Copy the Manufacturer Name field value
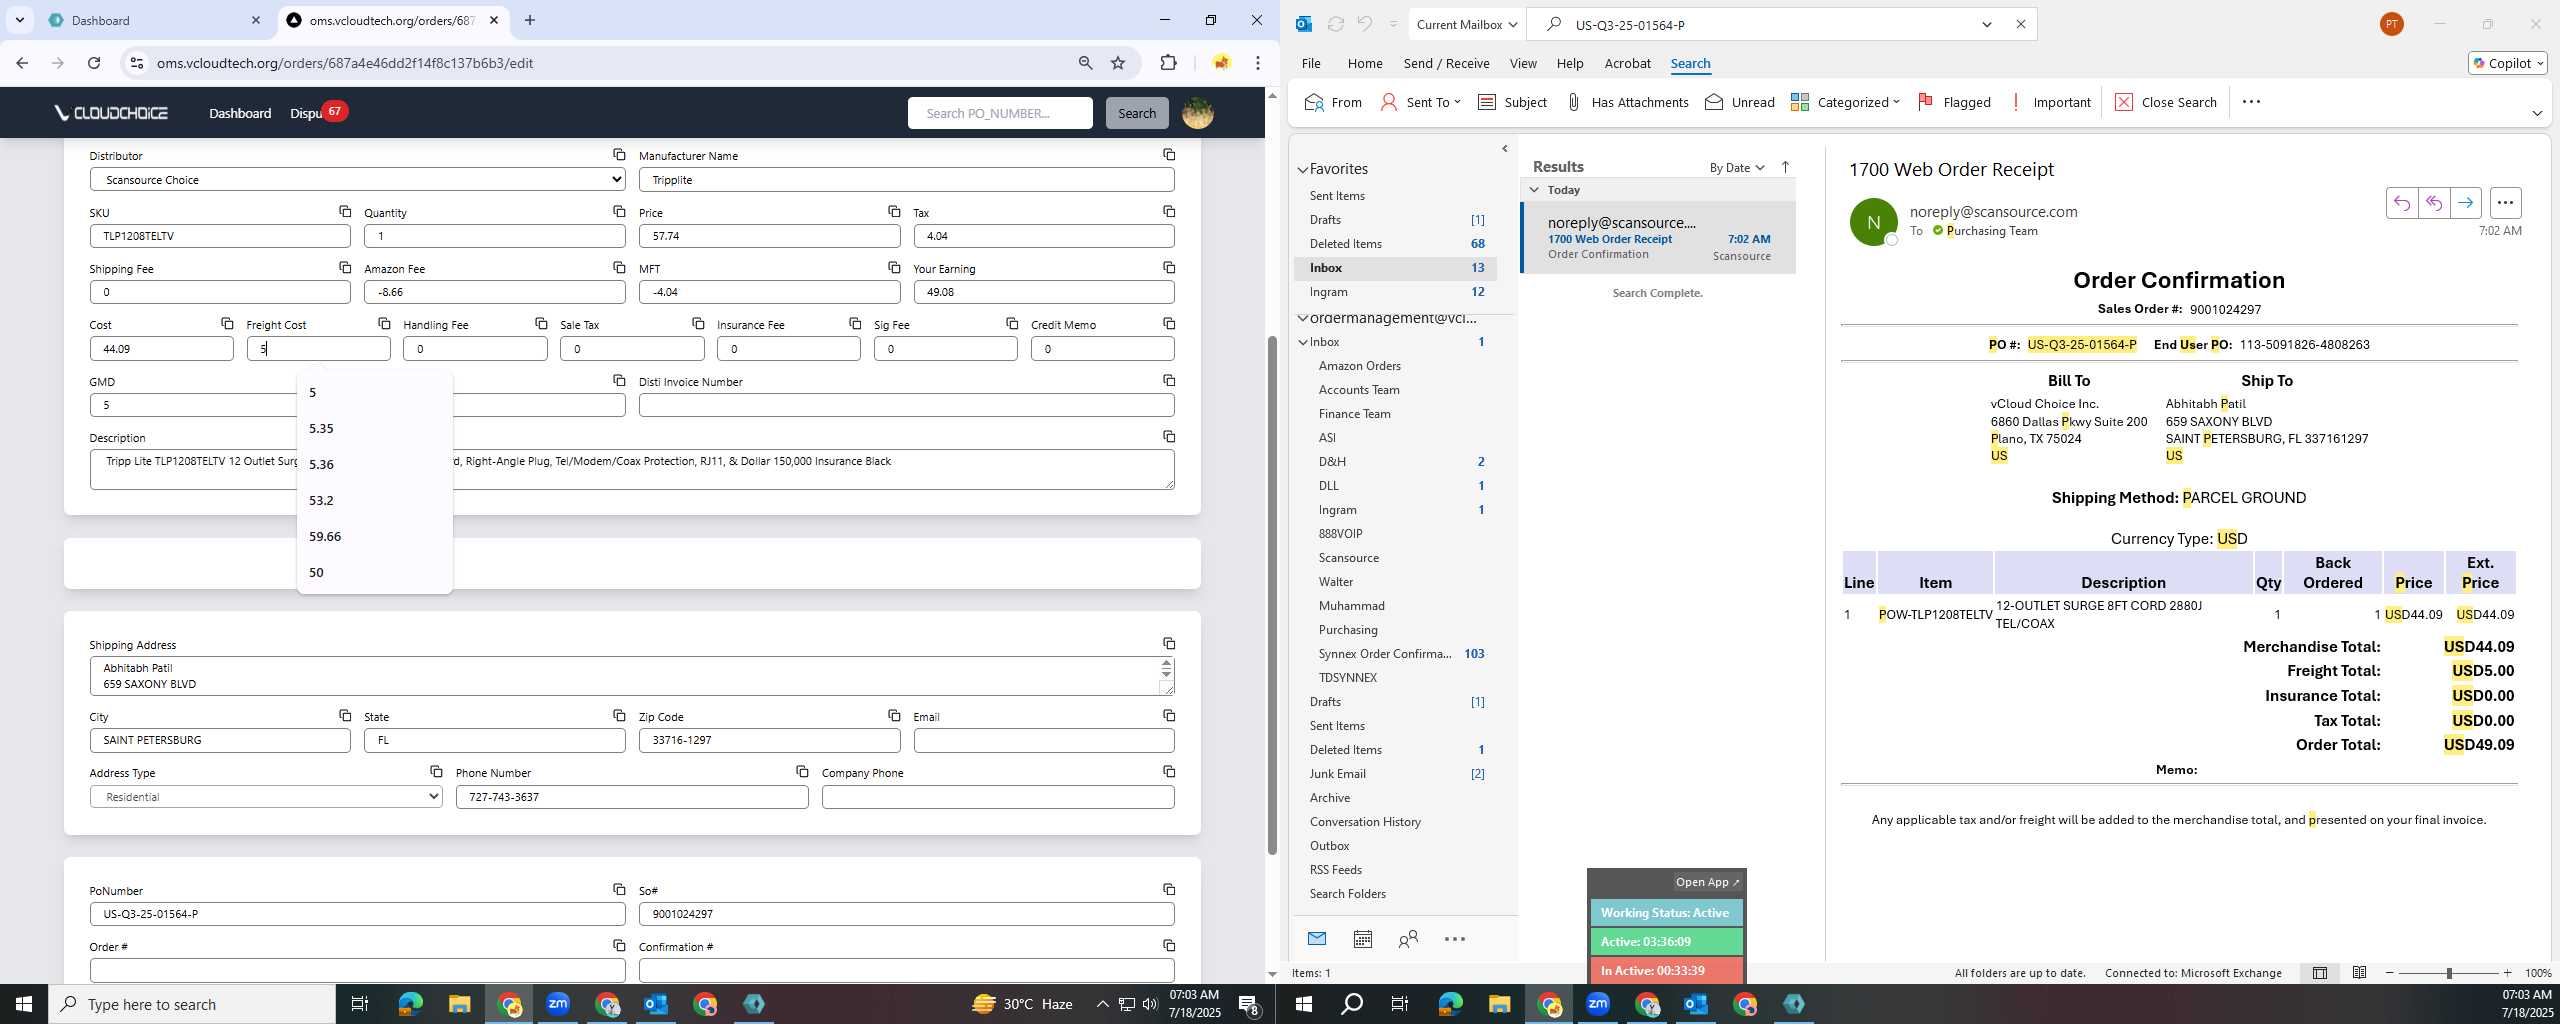This screenshot has height=1024, width=2560. pos(1169,154)
